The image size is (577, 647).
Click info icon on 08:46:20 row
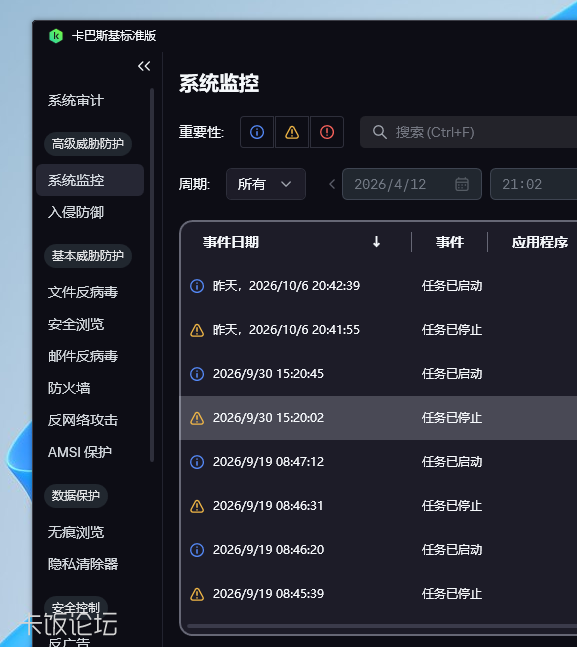click(x=197, y=550)
